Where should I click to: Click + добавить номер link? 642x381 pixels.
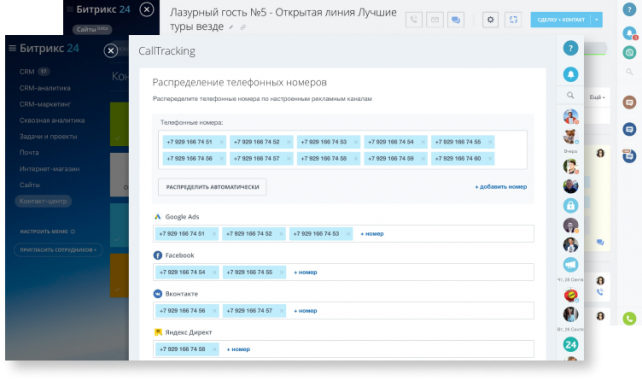[501, 187]
